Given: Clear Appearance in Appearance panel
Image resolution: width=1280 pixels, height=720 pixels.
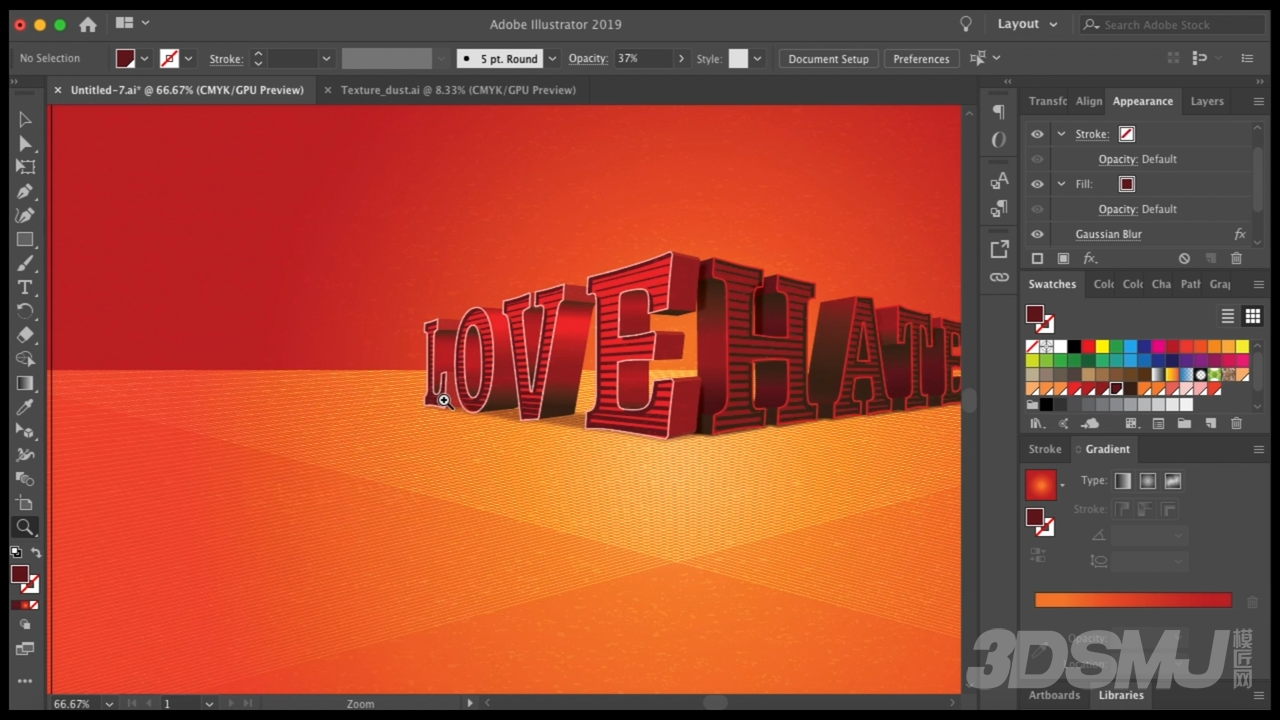Looking at the screenshot, I should point(1184,259).
